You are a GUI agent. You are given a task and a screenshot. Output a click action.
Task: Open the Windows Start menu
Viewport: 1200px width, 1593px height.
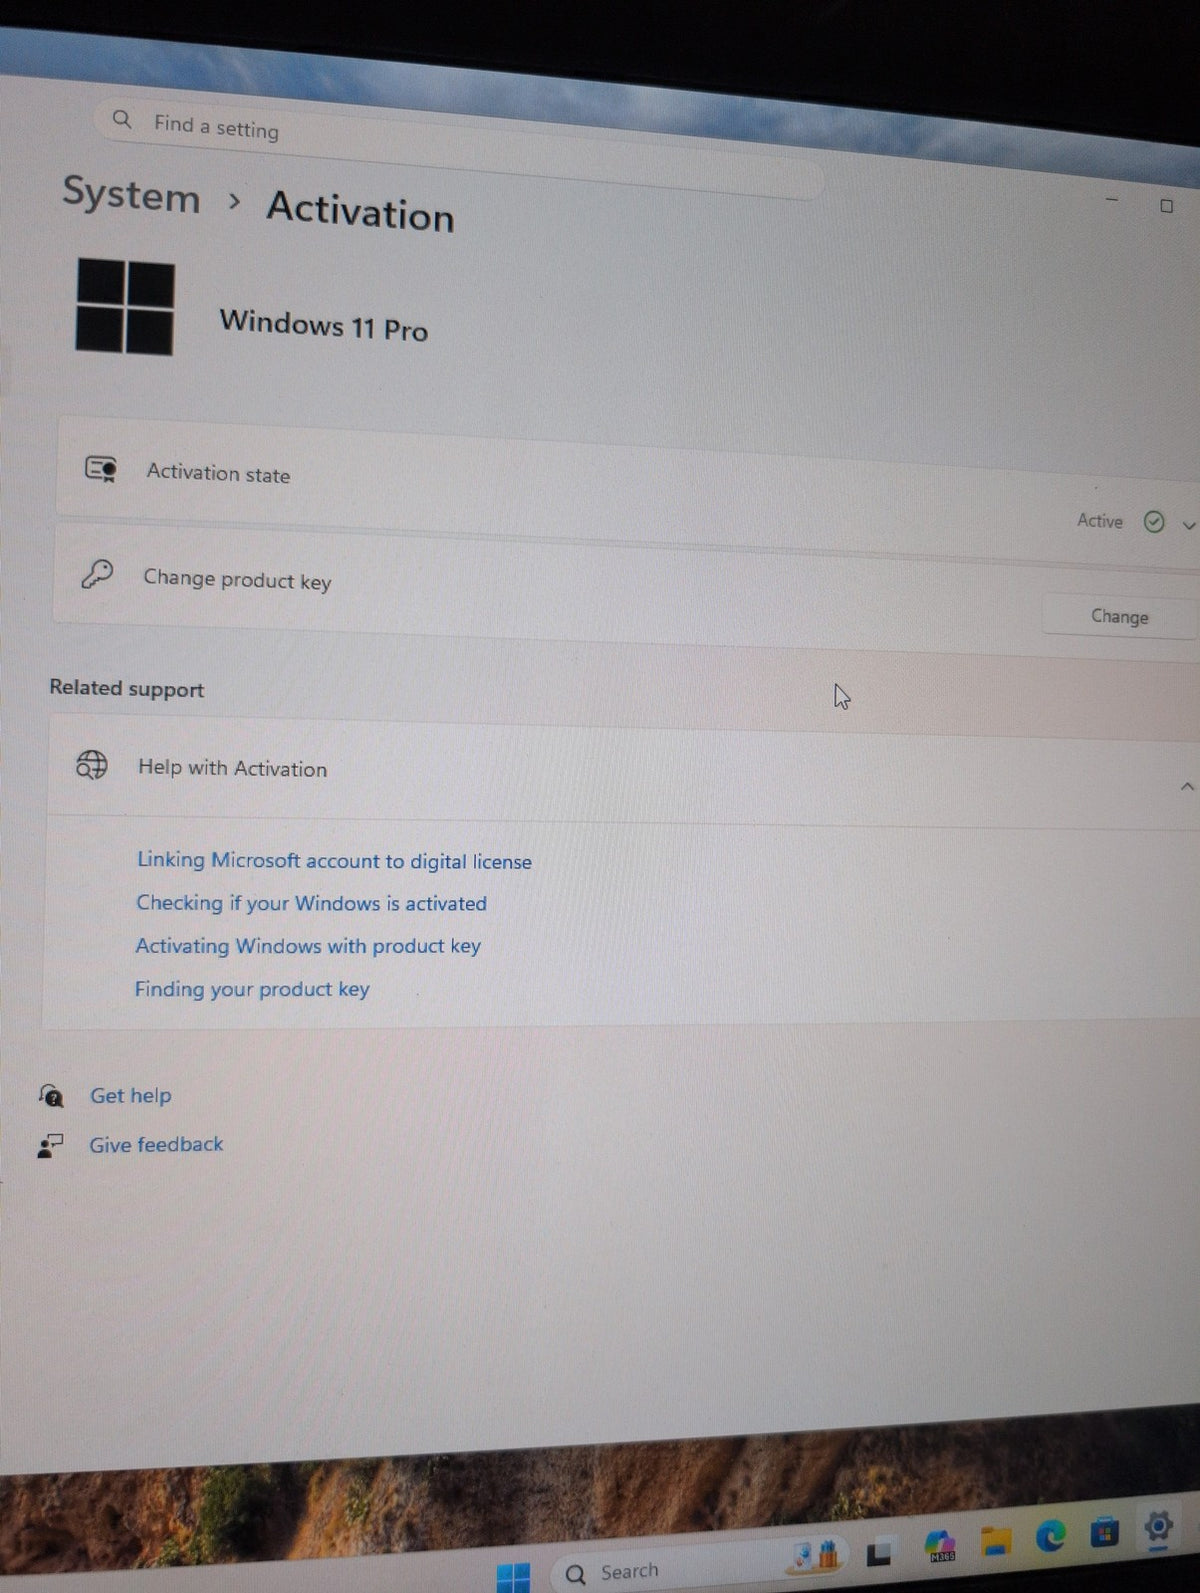point(513,1578)
